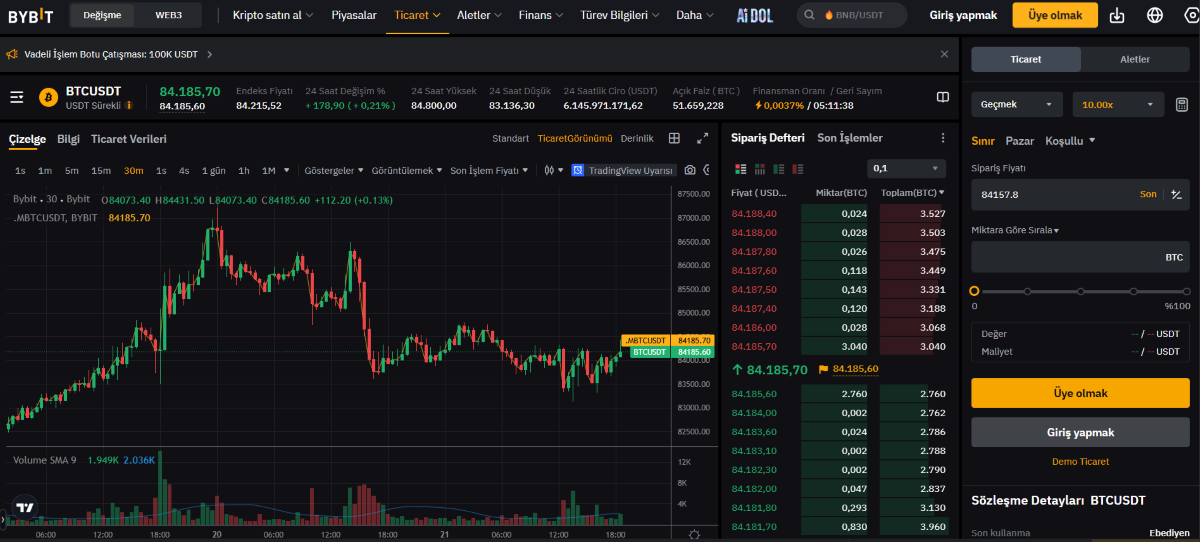Expand the Finans menu
The width and height of the screenshot is (1200, 542).
(x=541, y=15)
